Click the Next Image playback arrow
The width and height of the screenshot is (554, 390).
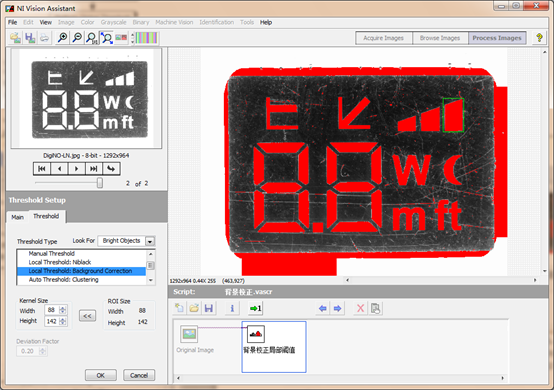point(76,169)
